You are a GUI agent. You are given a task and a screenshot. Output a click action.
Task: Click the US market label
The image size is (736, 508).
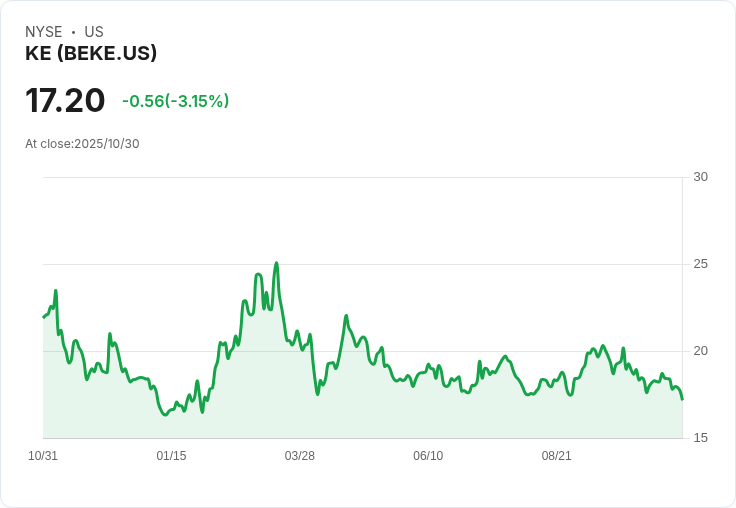[94, 32]
